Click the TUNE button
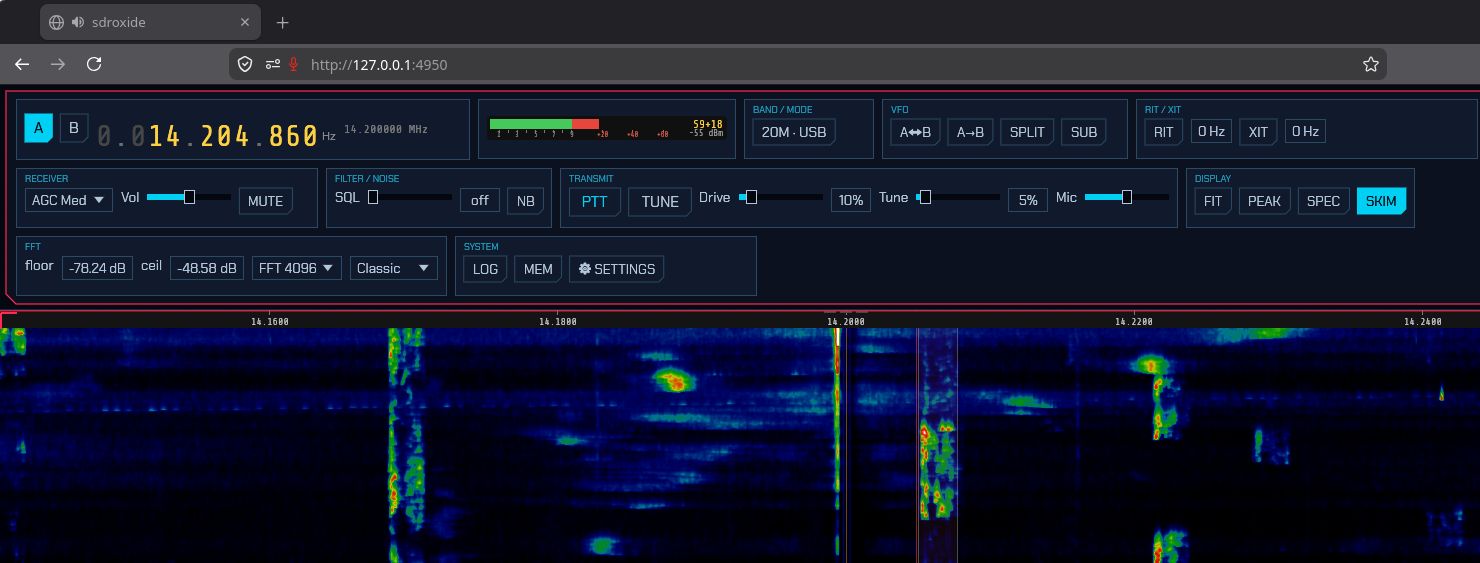The width and height of the screenshot is (1480, 563). point(660,202)
